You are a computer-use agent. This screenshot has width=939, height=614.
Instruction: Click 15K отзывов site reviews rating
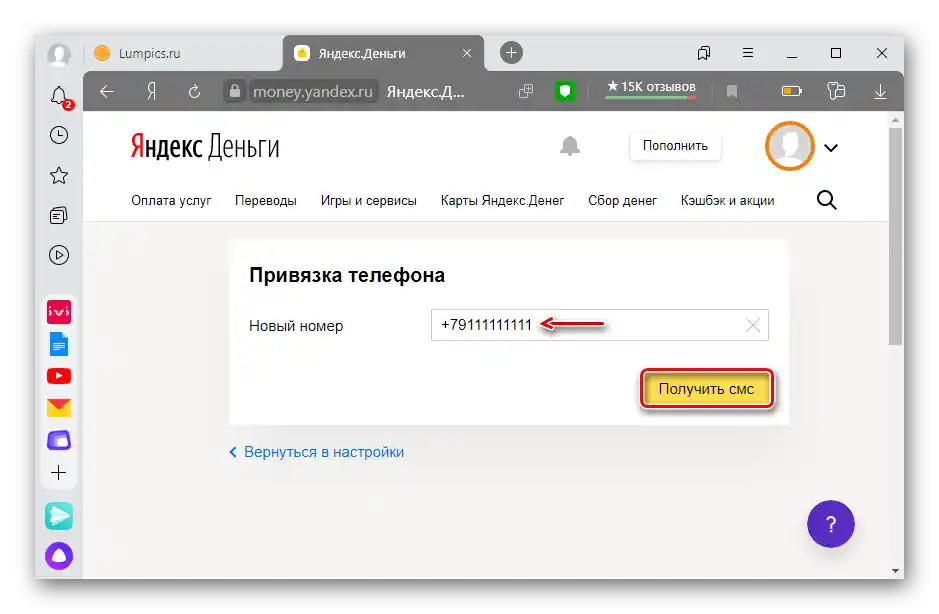[651, 89]
